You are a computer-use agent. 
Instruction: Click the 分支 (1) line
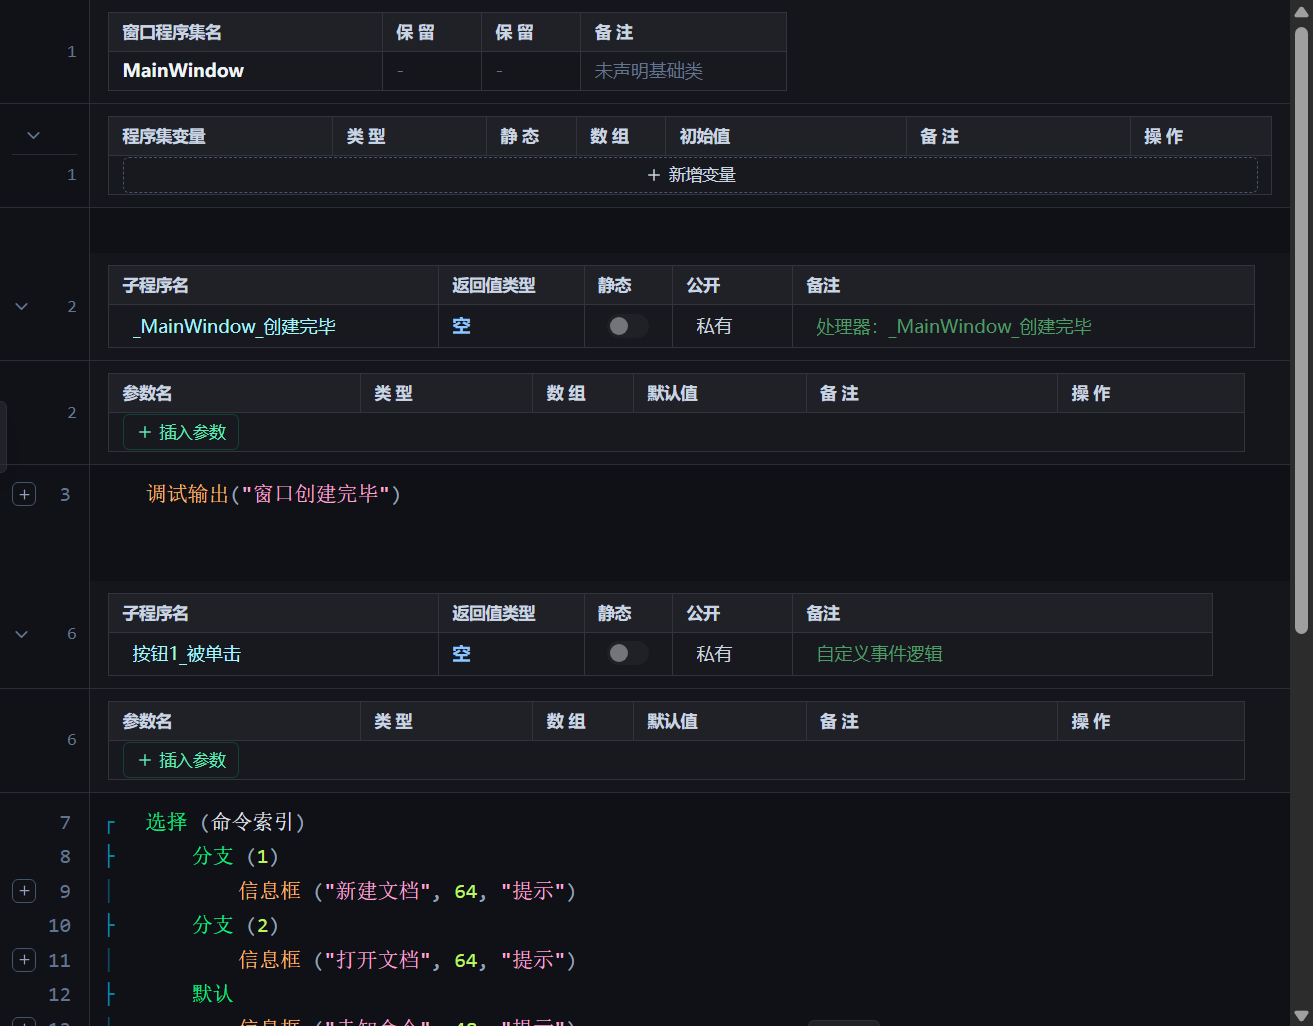click(235, 856)
